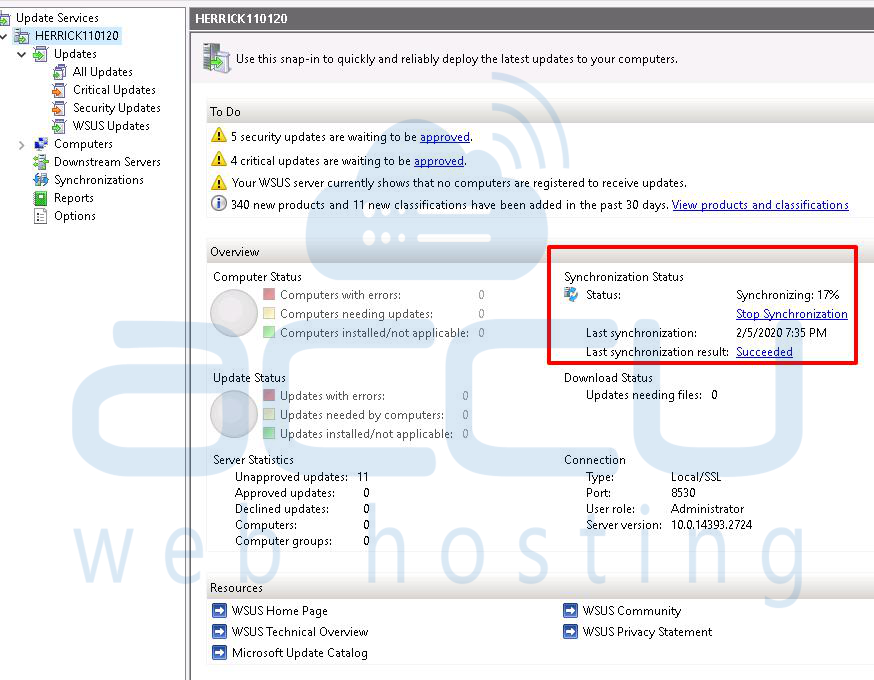Click 'Unapproved updates:' statistic label

(x=291, y=477)
